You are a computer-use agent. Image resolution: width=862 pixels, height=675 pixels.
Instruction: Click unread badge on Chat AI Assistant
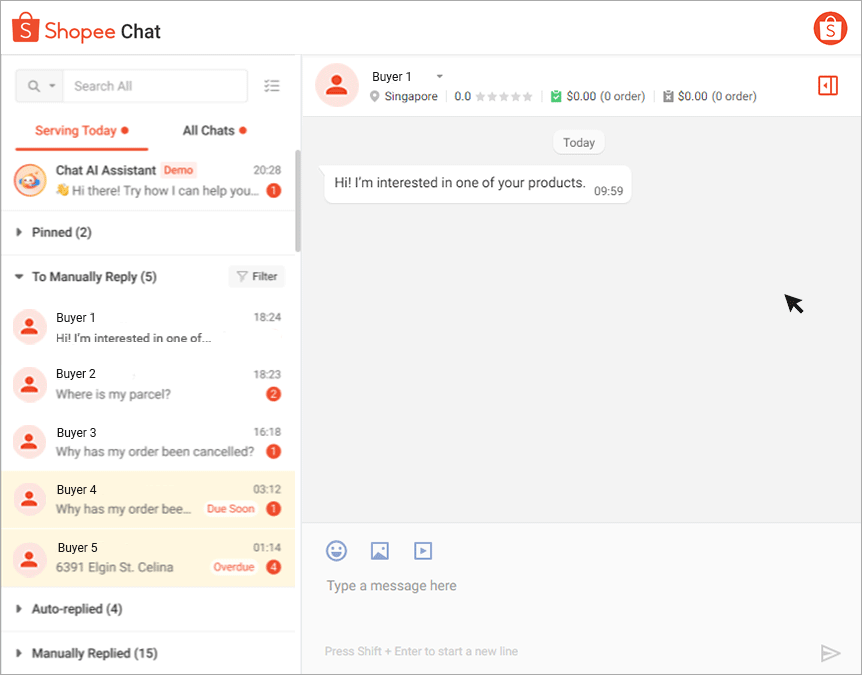coord(273,191)
